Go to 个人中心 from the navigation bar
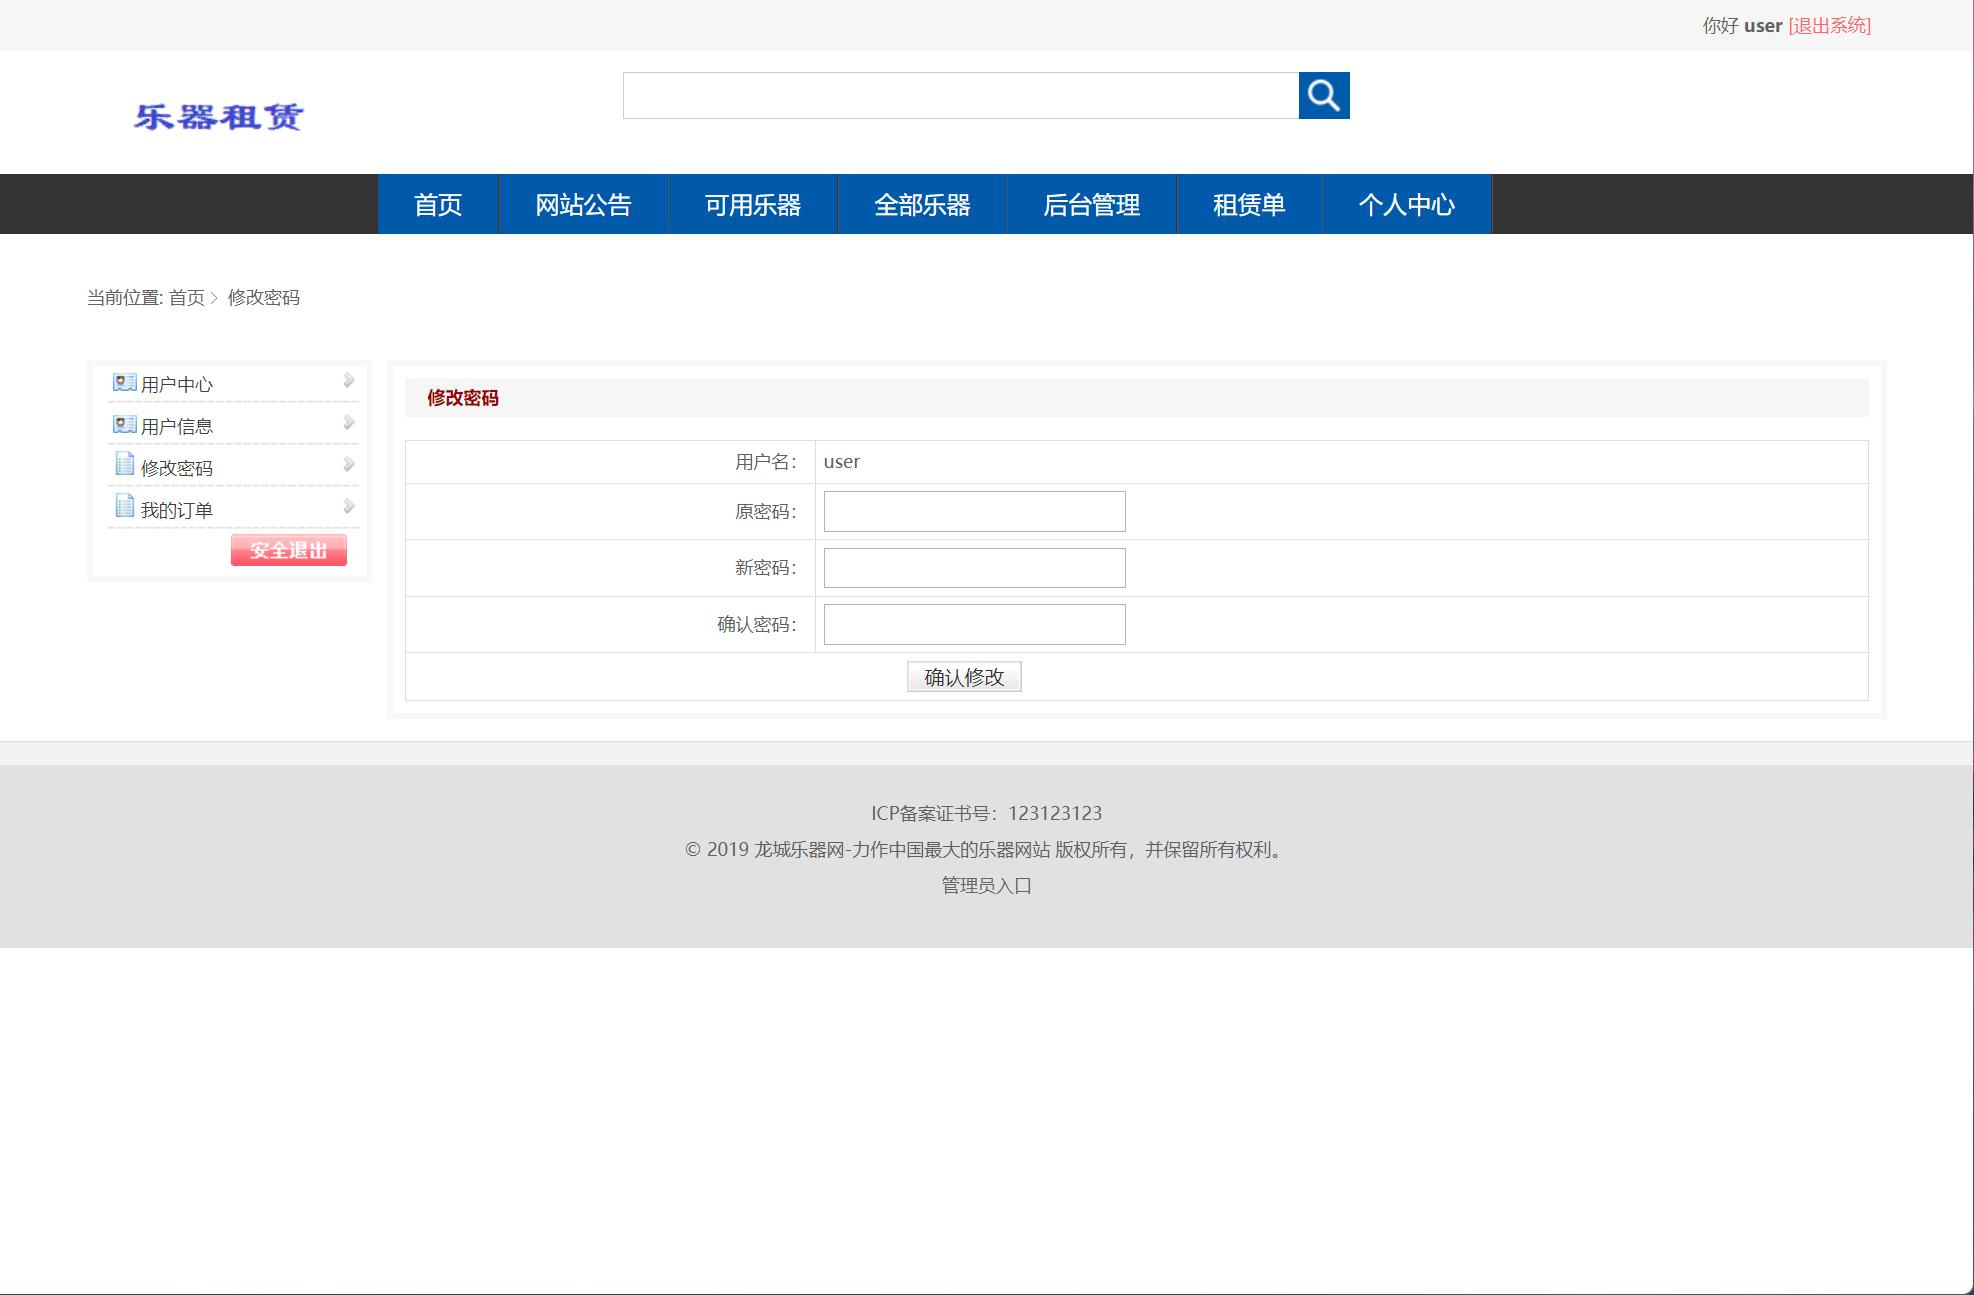 (x=1407, y=204)
